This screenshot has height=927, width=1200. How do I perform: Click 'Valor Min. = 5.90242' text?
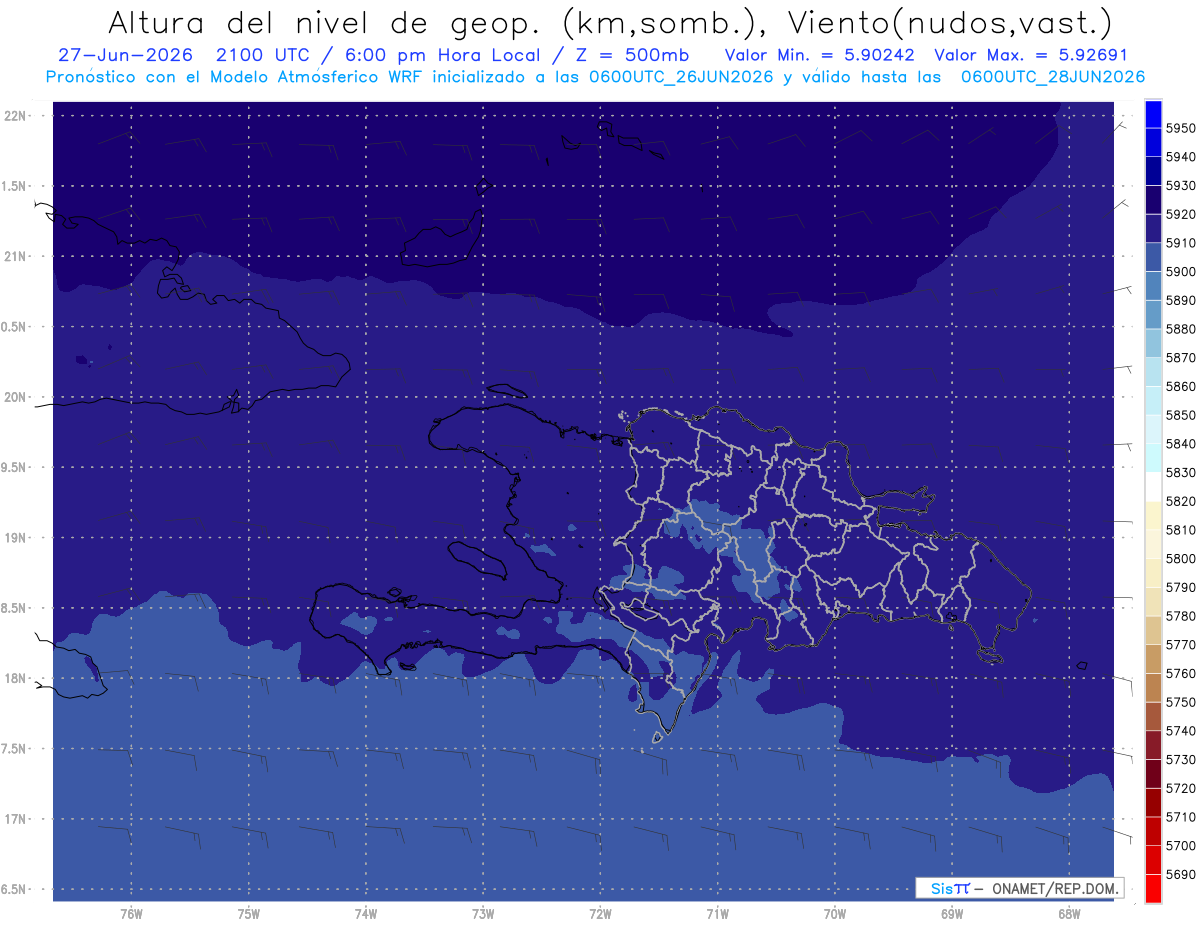819,55
